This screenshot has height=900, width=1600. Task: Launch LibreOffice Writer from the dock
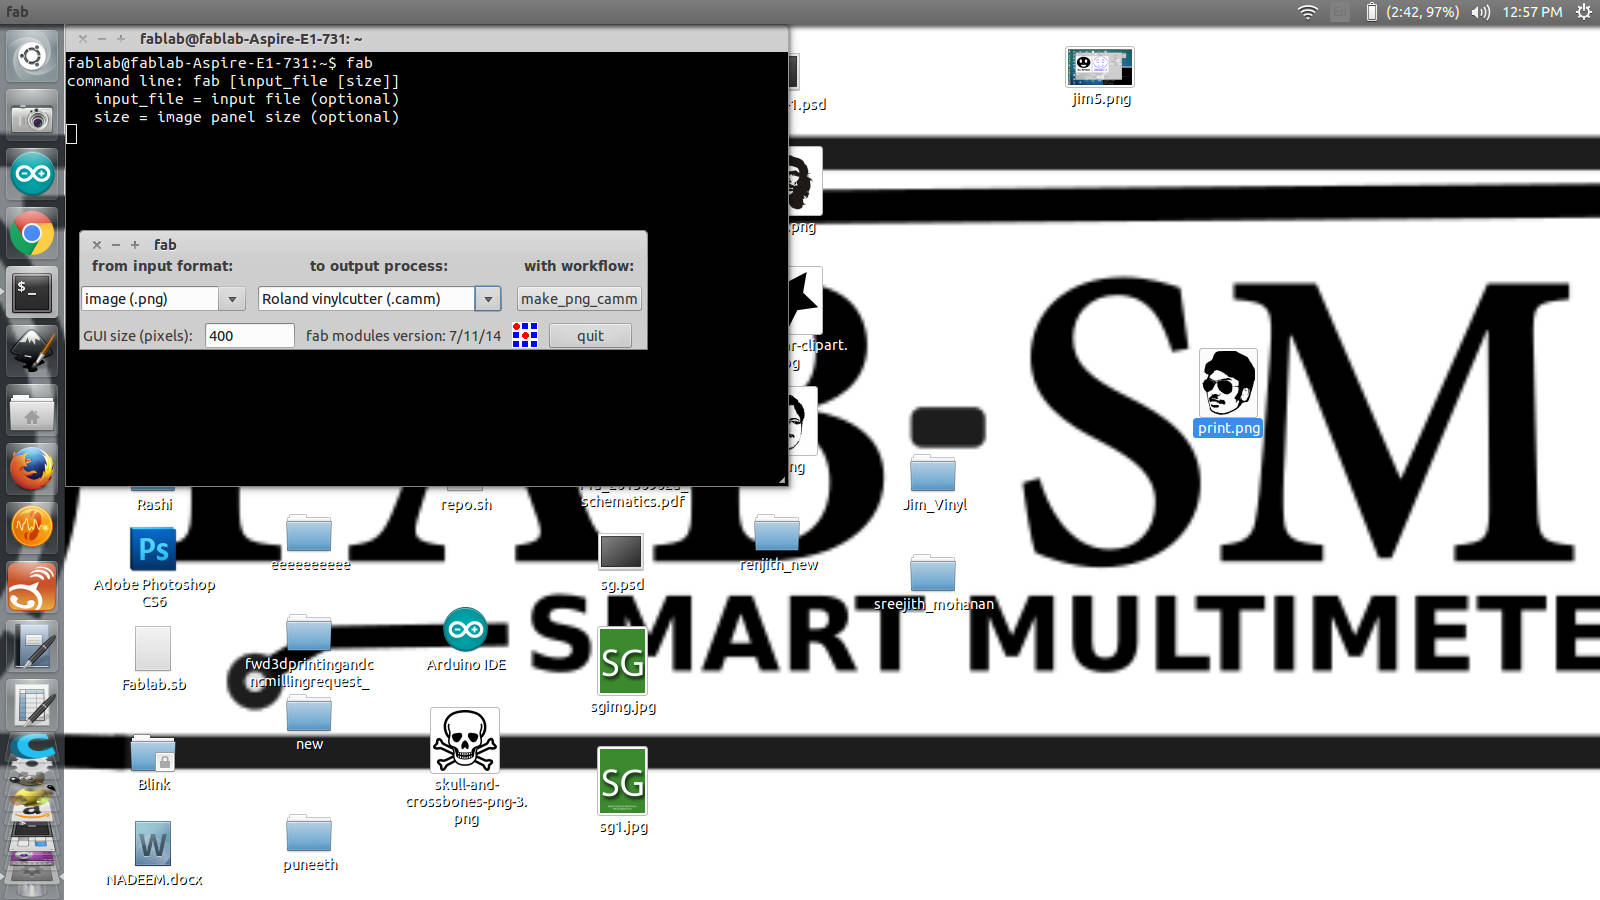pos(32,646)
